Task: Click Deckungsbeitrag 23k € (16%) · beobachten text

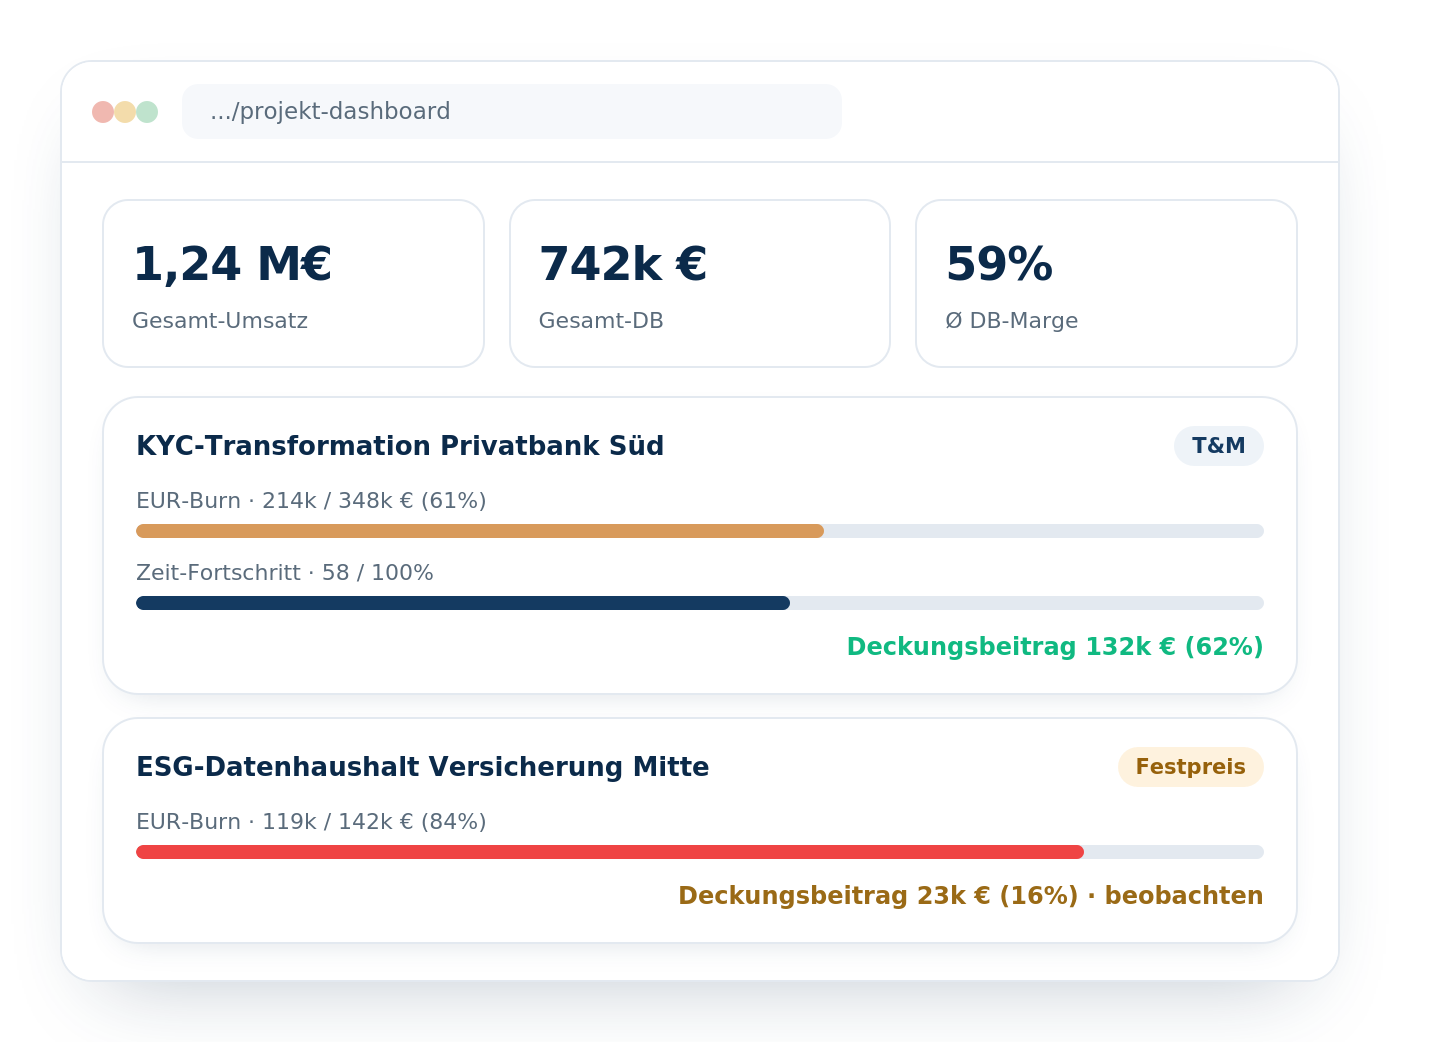Action: [x=971, y=896]
